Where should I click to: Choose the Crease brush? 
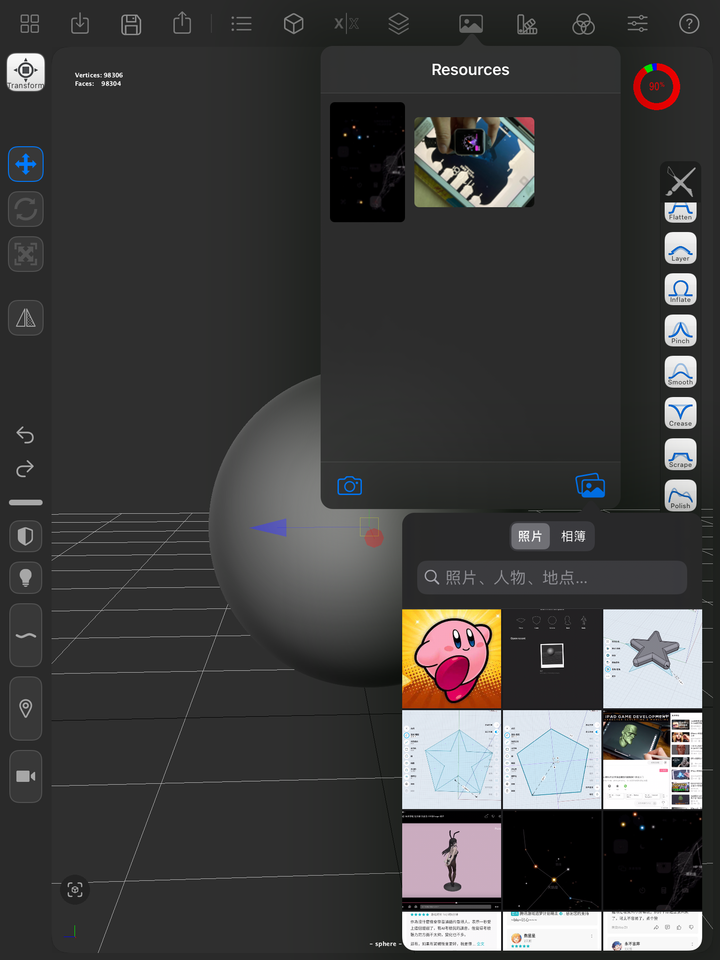pos(680,413)
